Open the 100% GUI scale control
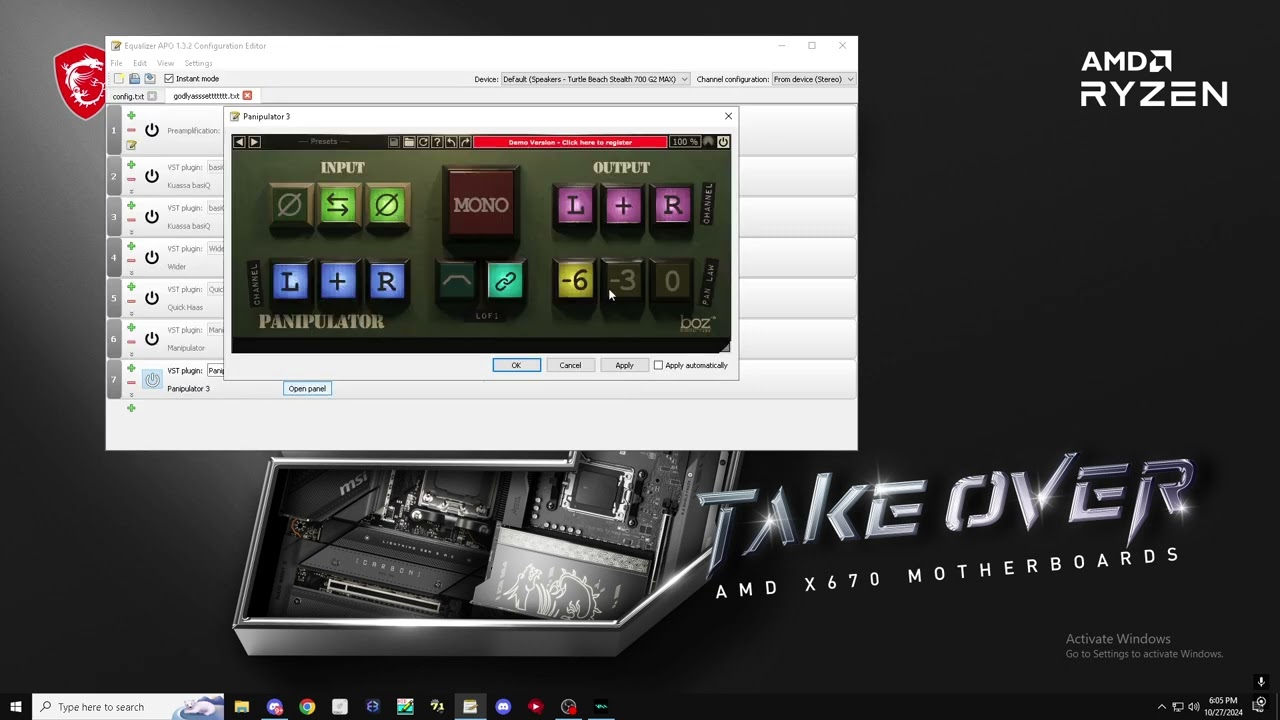Screen dimensions: 1280x720 (x=684, y=142)
